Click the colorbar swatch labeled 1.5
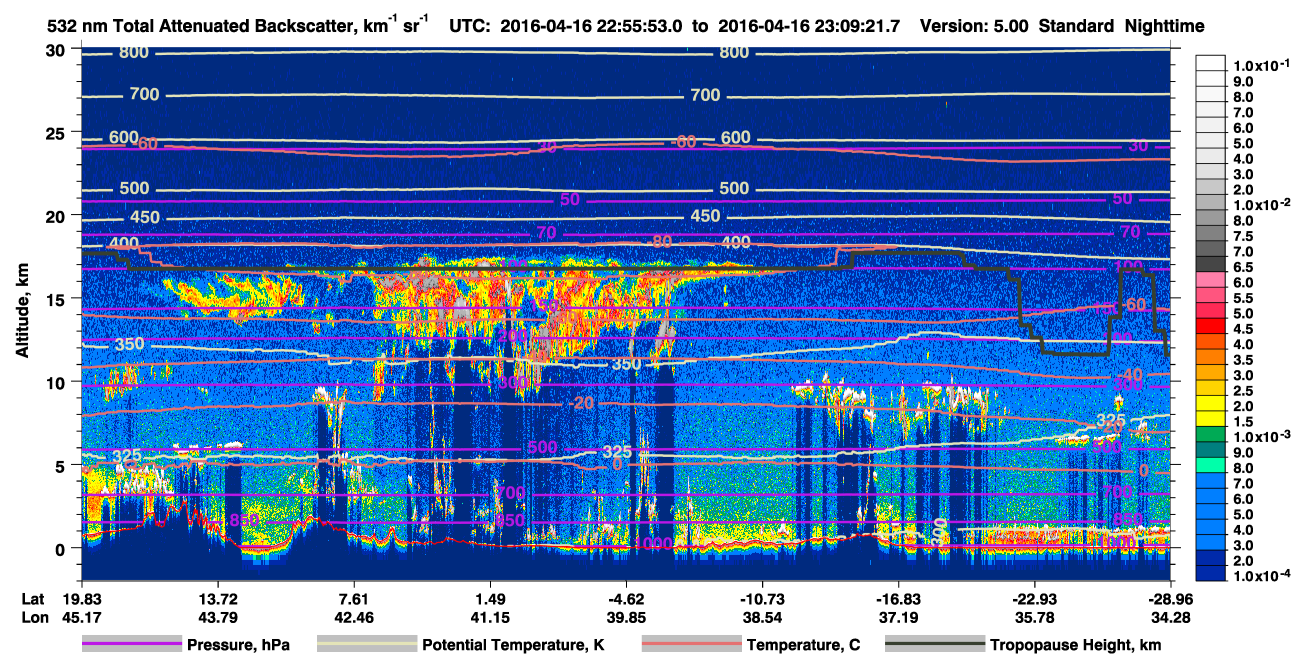The image size is (1300, 667). tap(1211, 420)
